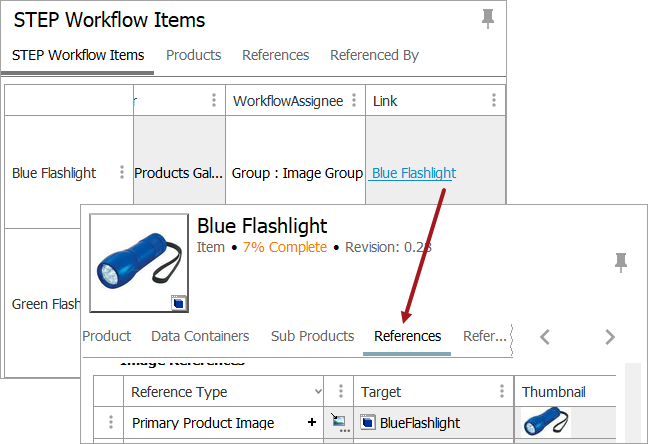Follow the Blue Flashlight link
The width and height of the screenshot is (648, 444).
tap(413, 173)
